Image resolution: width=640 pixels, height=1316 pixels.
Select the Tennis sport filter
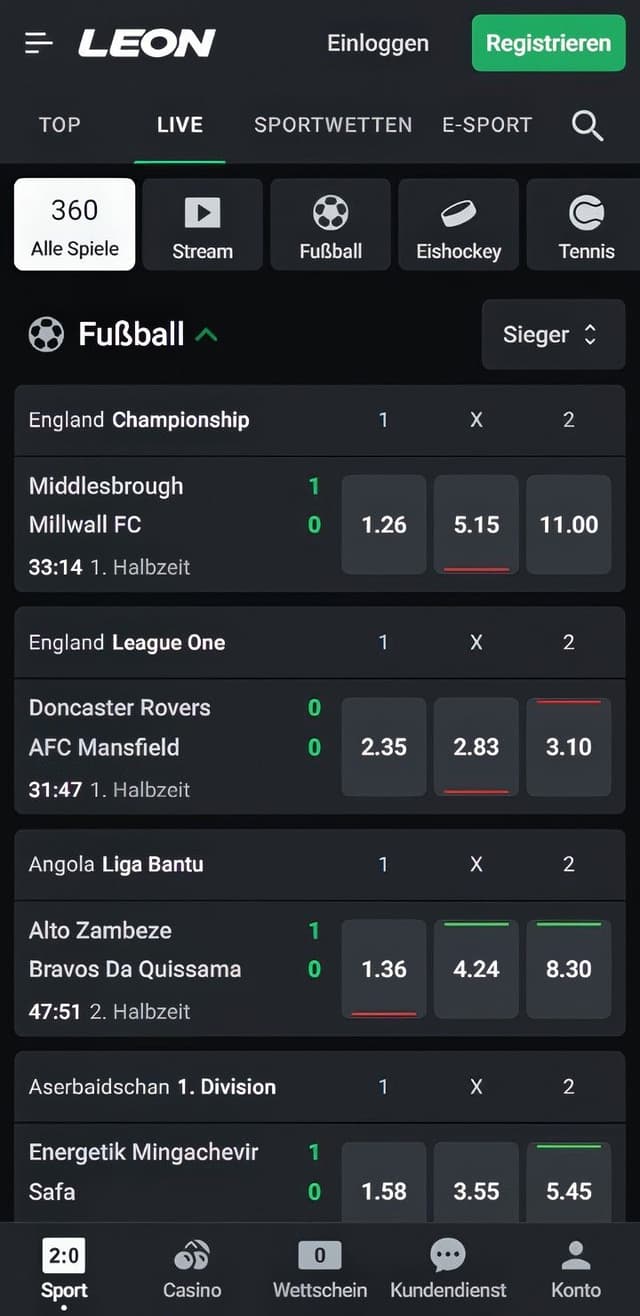(x=586, y=224)
